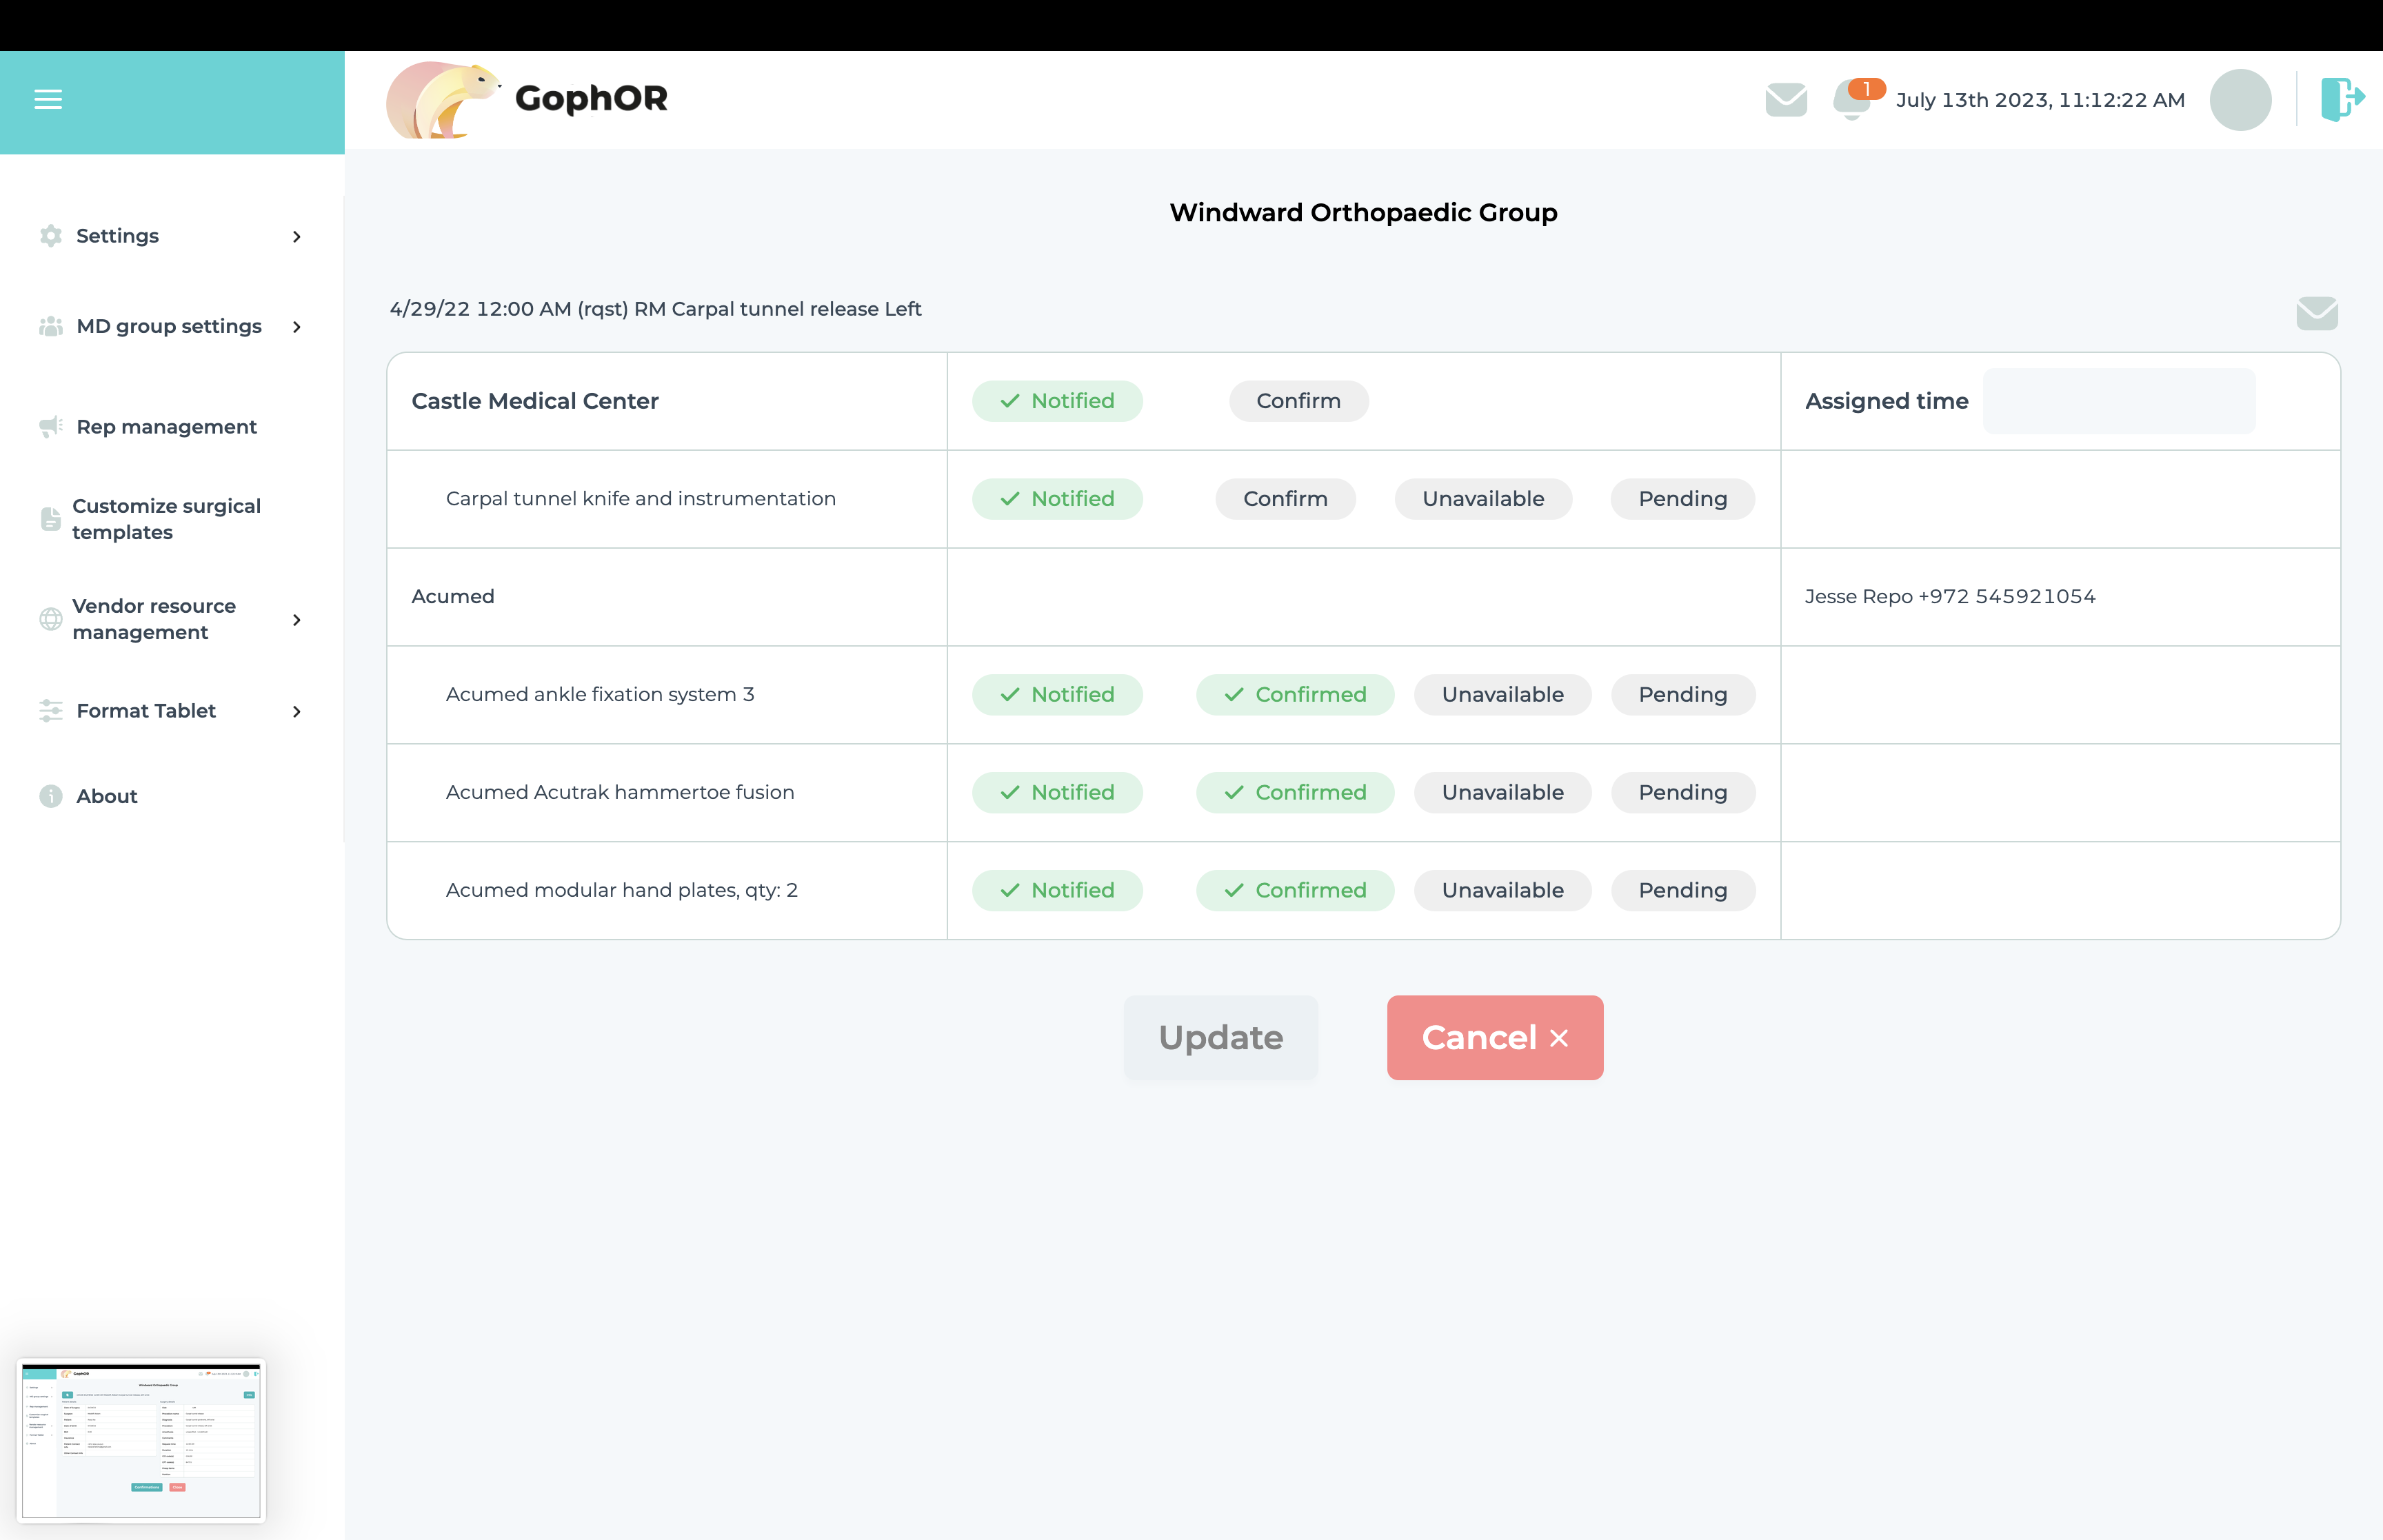Click the Customize surgical templates document icon
The image size is (2383, 1540).
(50, 519)
